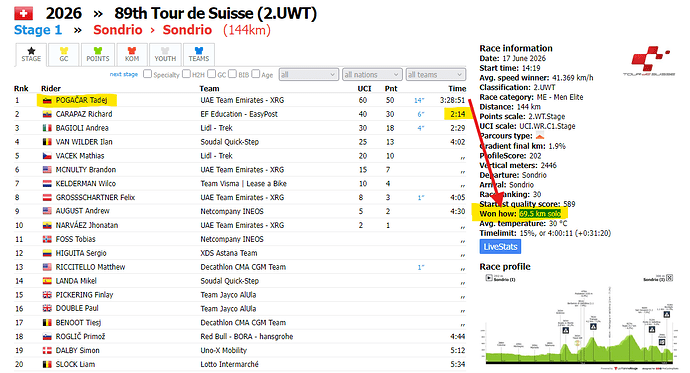Tick the H2H checkbox
The height and width of the screenshot is (373, 690).
pyautogui.click(x=187, y=74)
